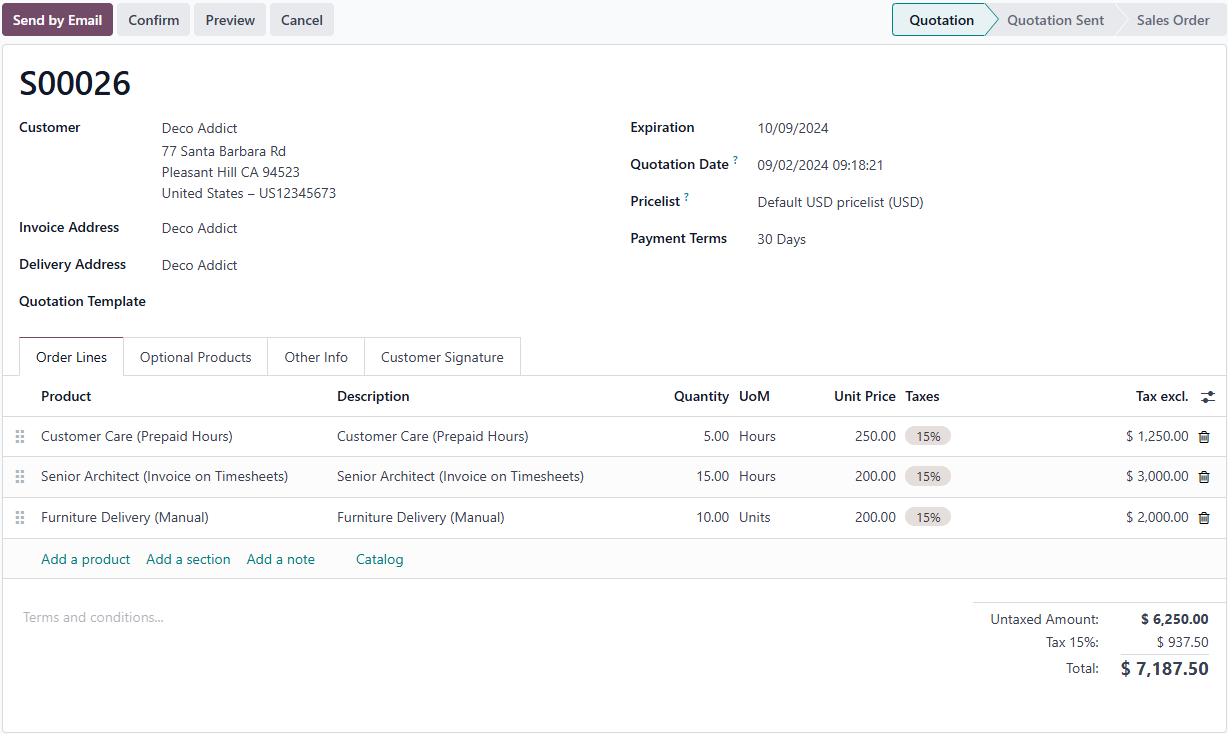Click drag handle of Furniture Delivery row
The width and height of the screenshot is (1228, 734).
pos(20,518)
